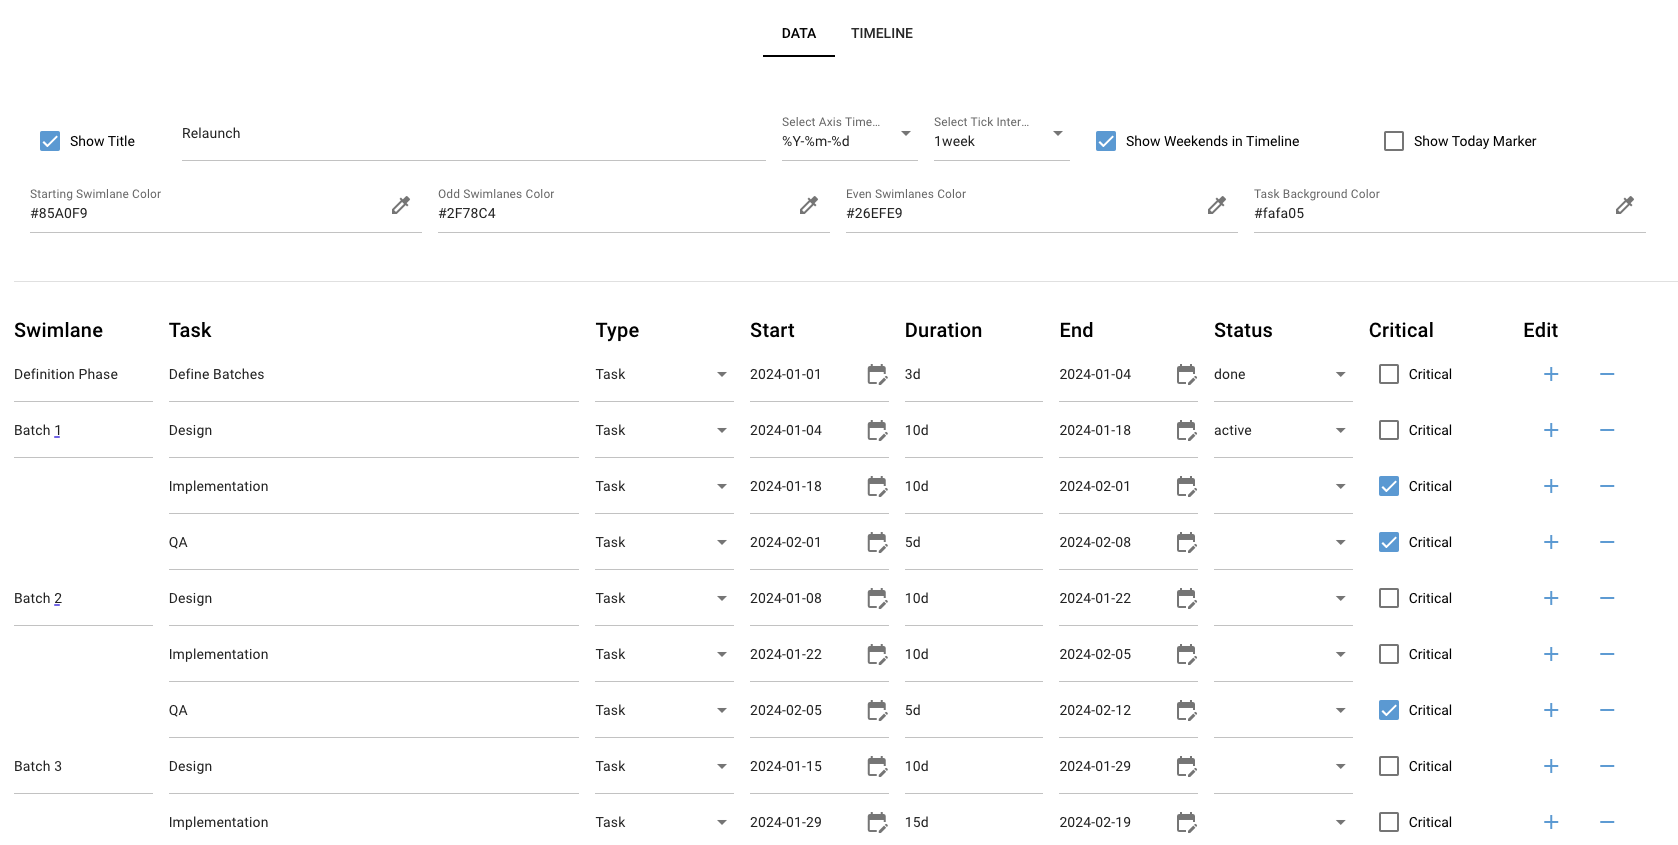The width and height of the screenshot is (1678, 845).
Task: Open Type dropdown for Batch 1 Design
Action: (x=664, y=431)
